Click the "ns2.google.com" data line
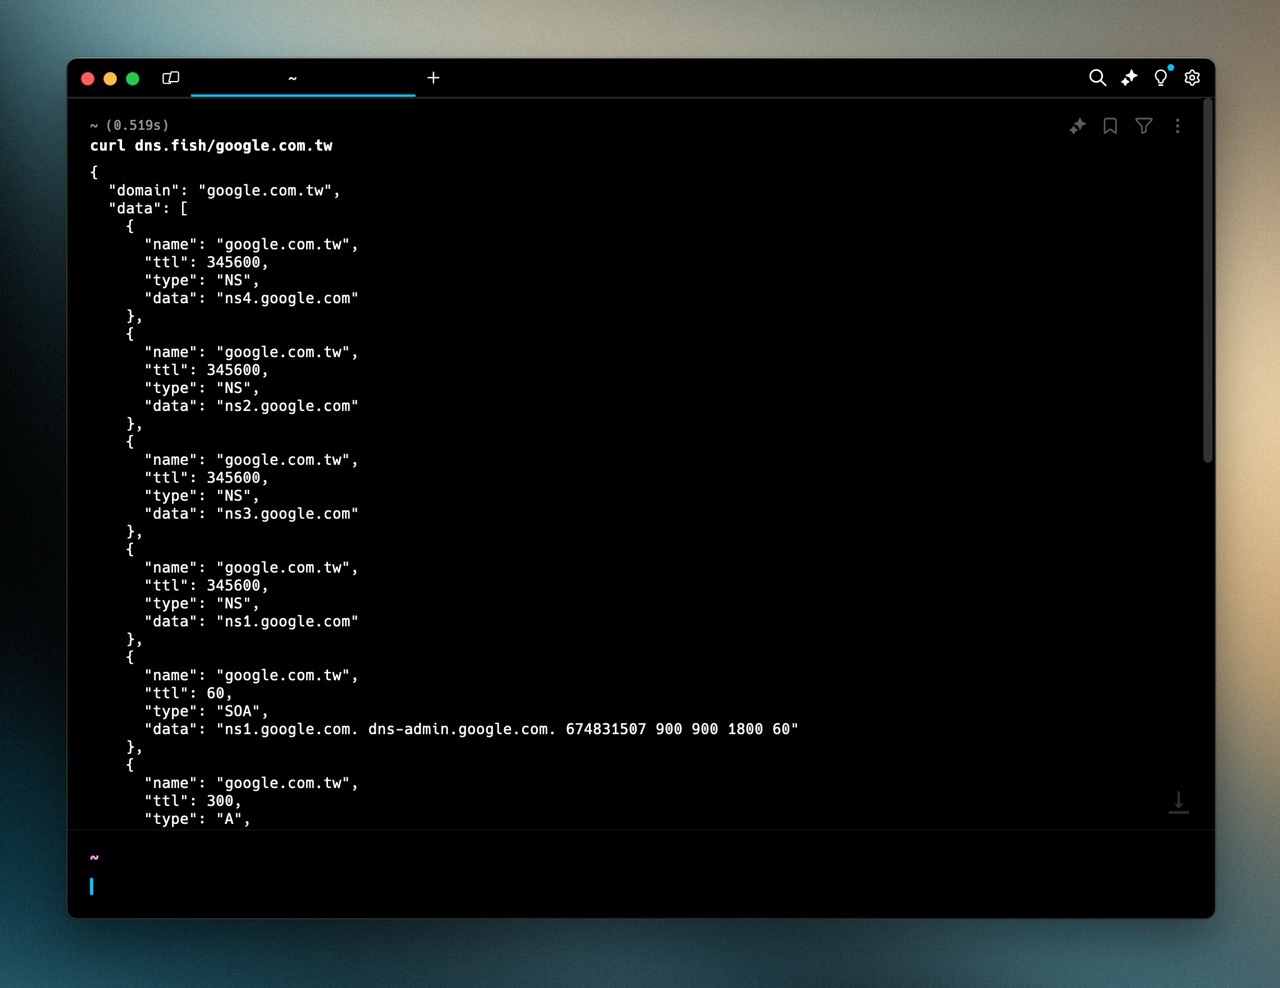1280x988 pixels. tap(251, 406)
